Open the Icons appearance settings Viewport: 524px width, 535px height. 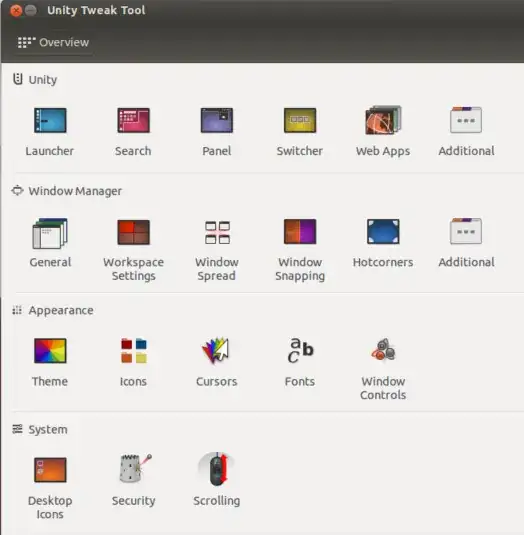tap(134, 350)
